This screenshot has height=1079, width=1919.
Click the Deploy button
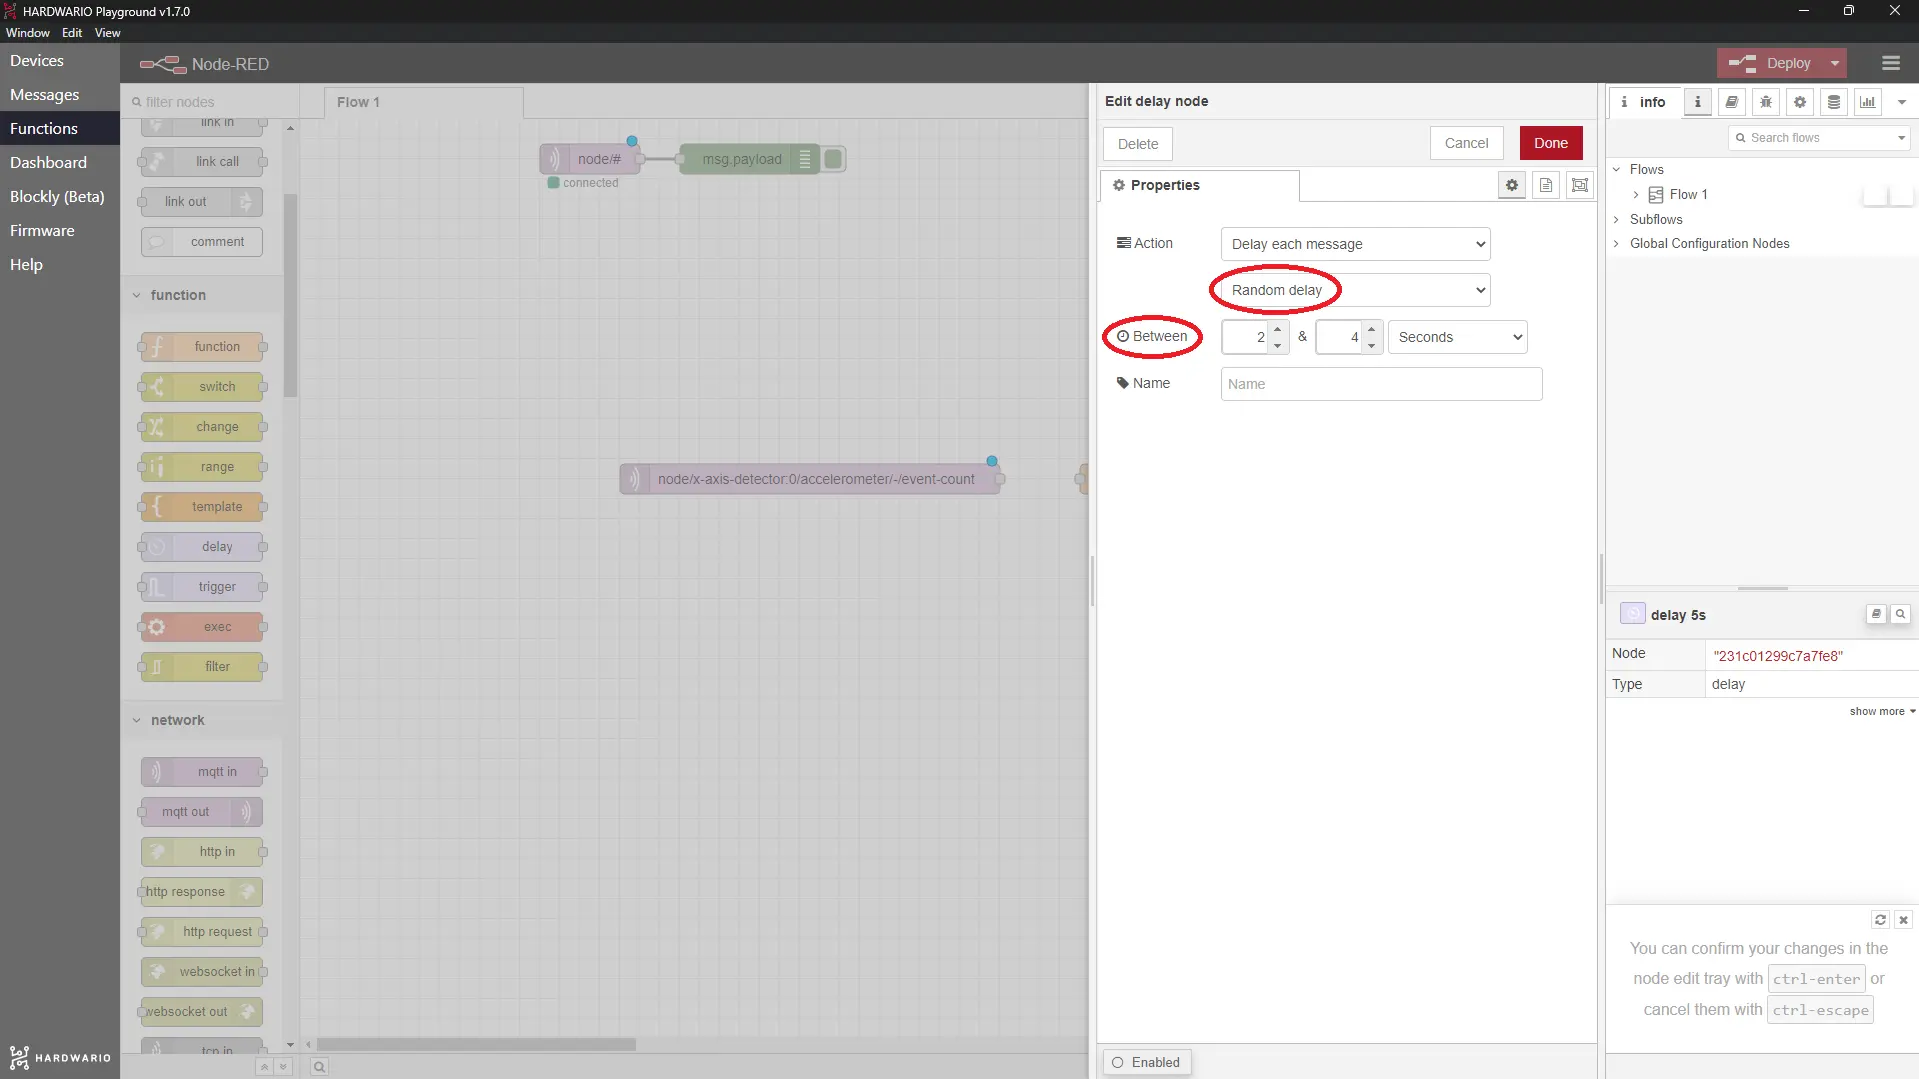coord(1771,63)
